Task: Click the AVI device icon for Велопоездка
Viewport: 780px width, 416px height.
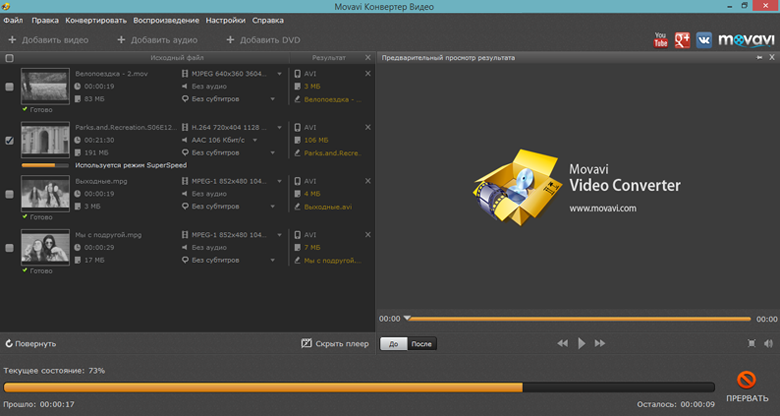Action: tap(297, 74)
